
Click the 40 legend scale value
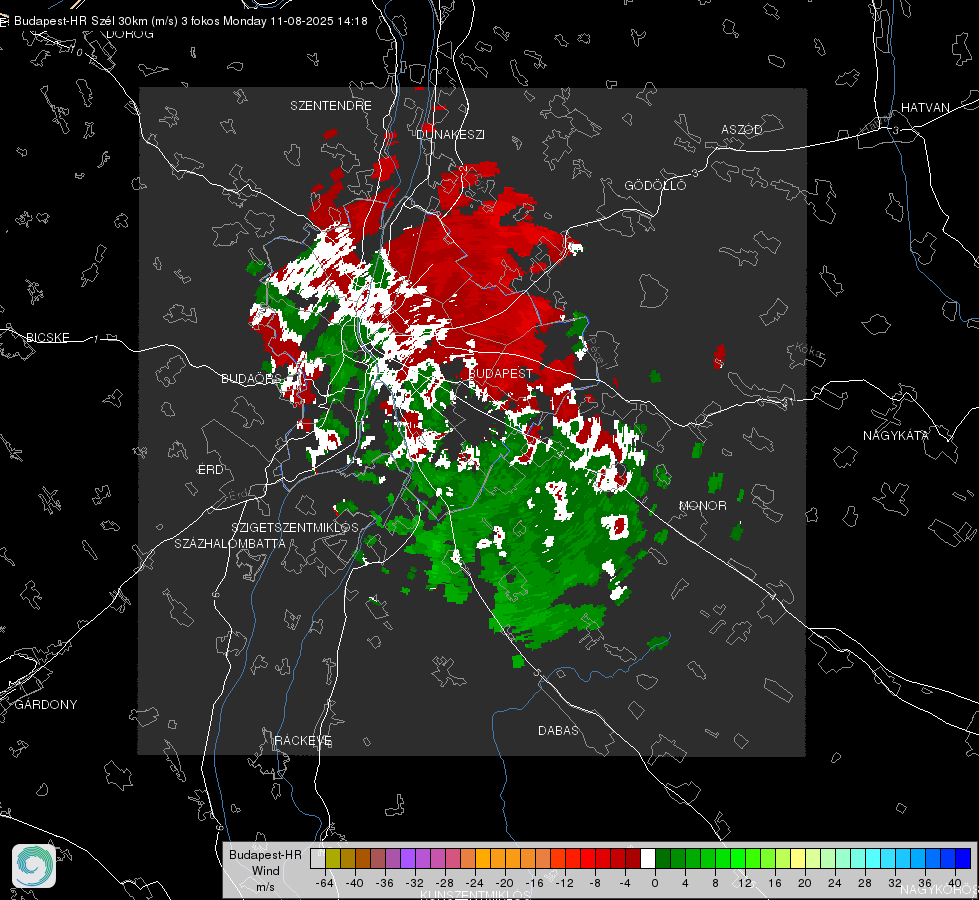pyautogui.click(x=955, y=883)
